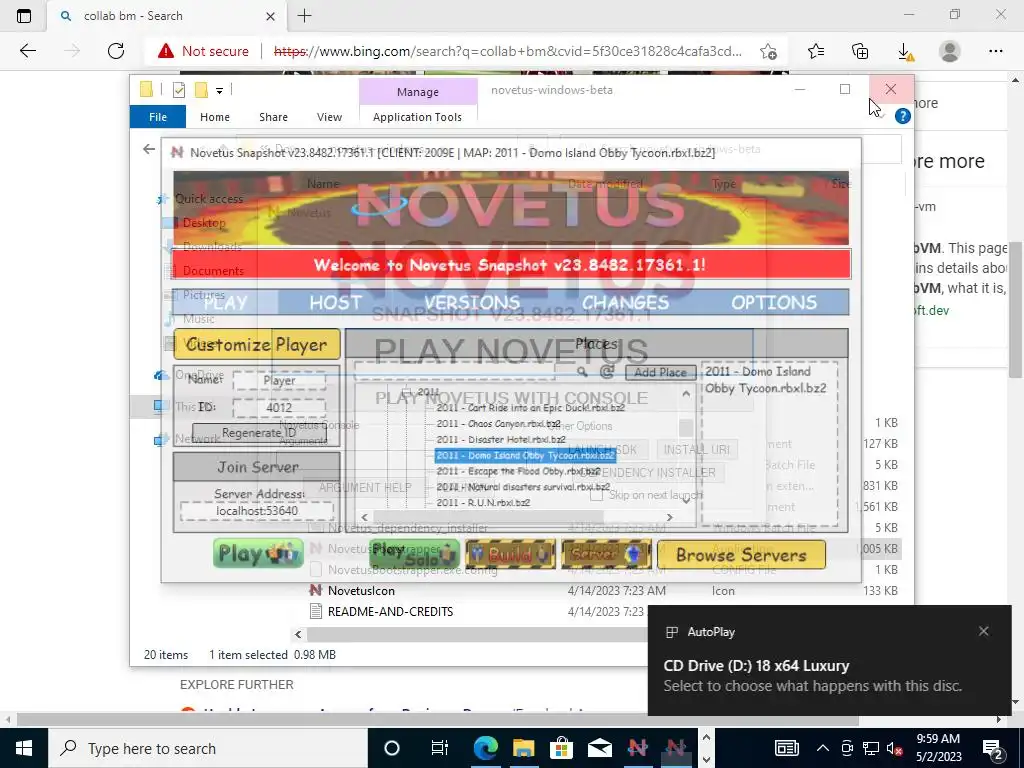Edit the player Name field

[280, 380]
